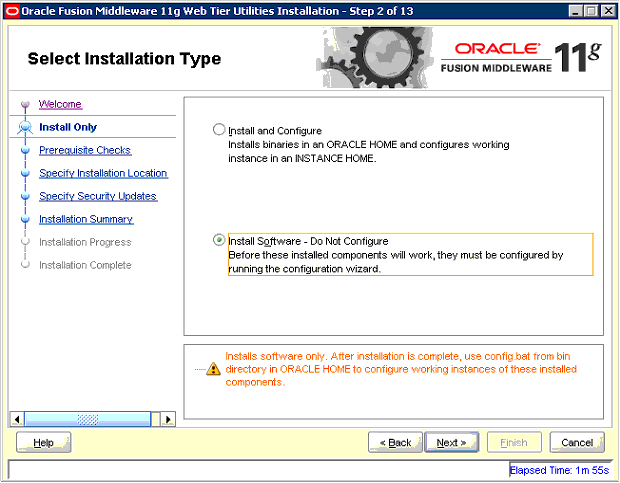Minimize the installer window

[576, 11]
